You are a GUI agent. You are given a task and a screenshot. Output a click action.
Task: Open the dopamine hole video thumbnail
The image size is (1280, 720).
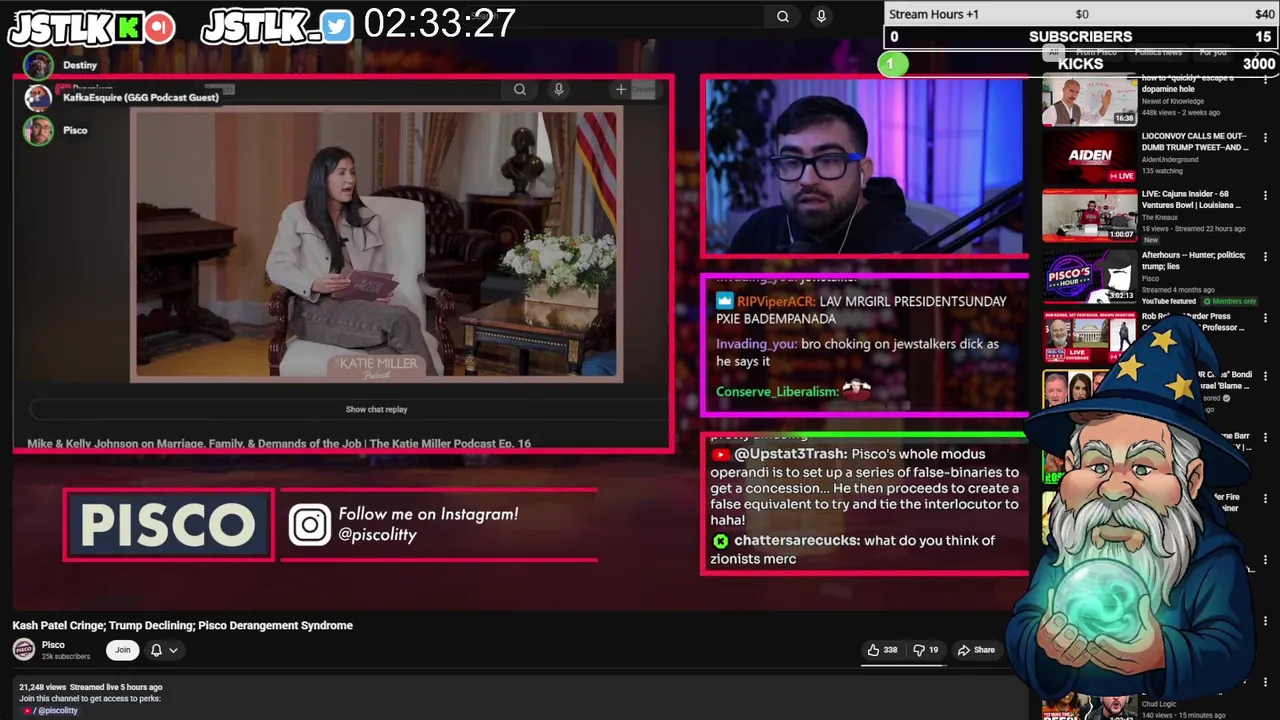[x=1089, y=100]
